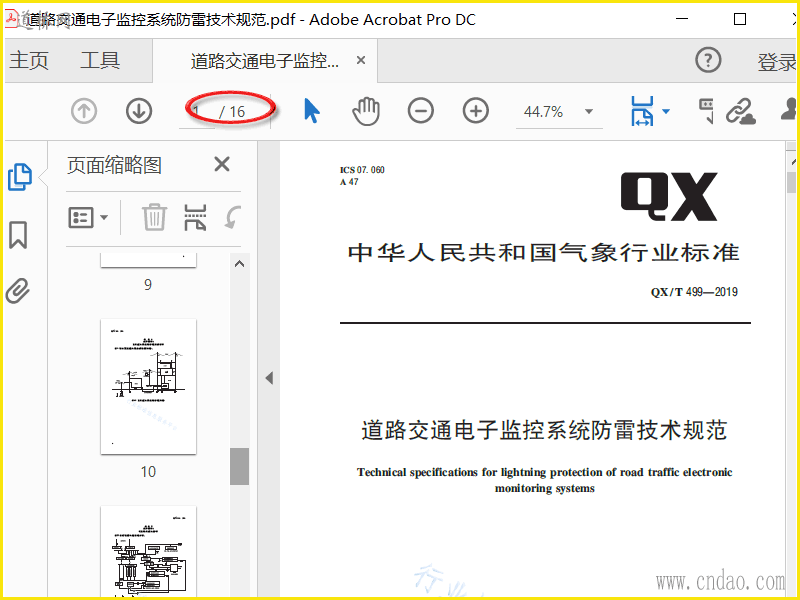This screenshot has height=600, width=800.
Task: Open thumbnail panel options menu
Action: (x=88, y=218)
